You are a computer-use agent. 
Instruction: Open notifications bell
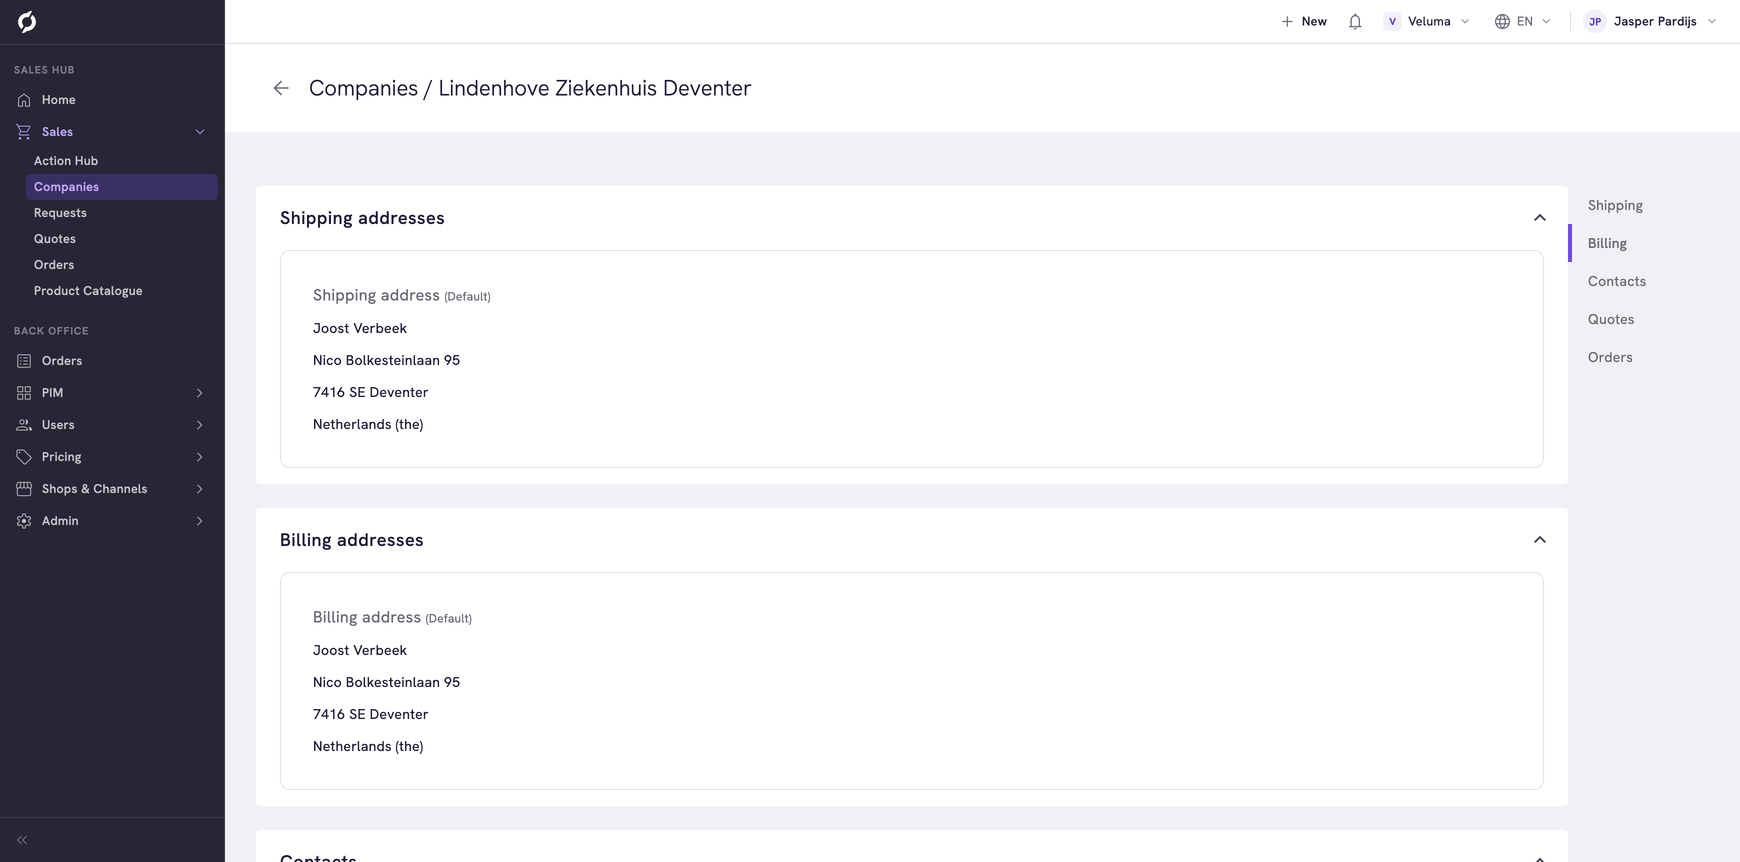point(1355,21)
